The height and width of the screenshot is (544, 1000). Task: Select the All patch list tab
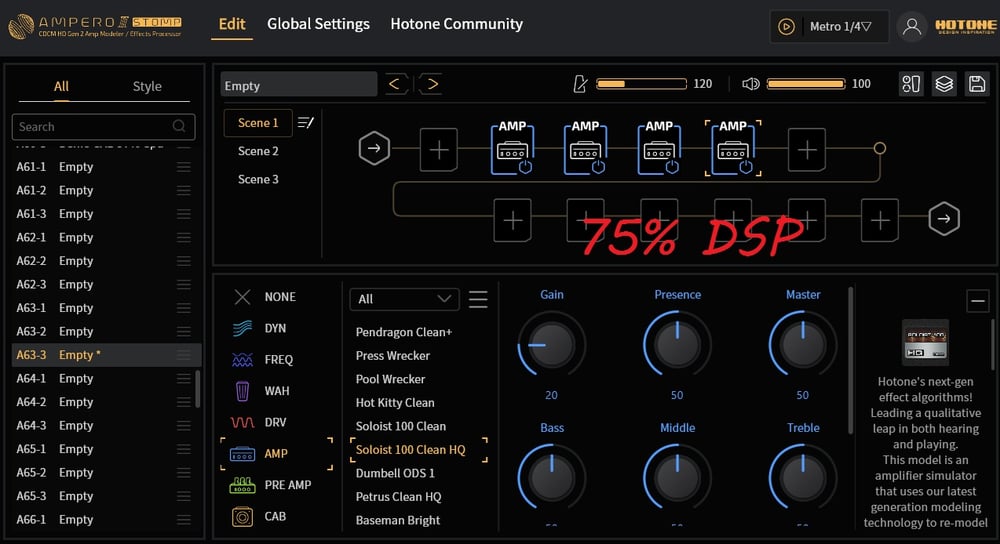coord(61,86)
